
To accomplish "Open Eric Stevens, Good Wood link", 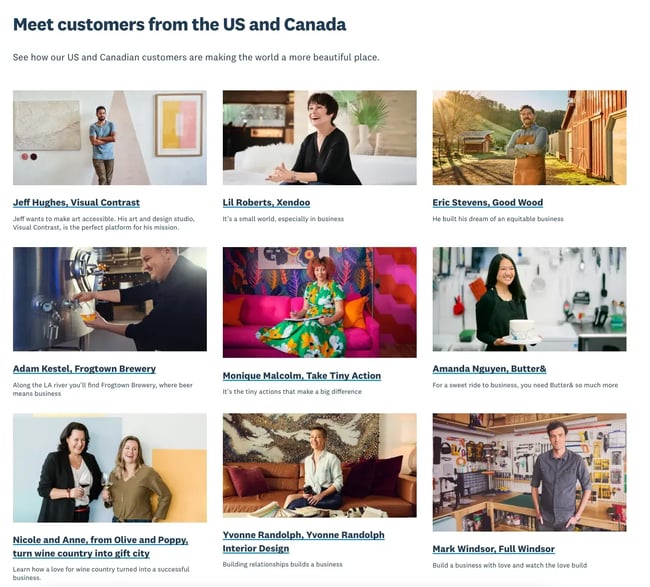I will click(487, 202).
